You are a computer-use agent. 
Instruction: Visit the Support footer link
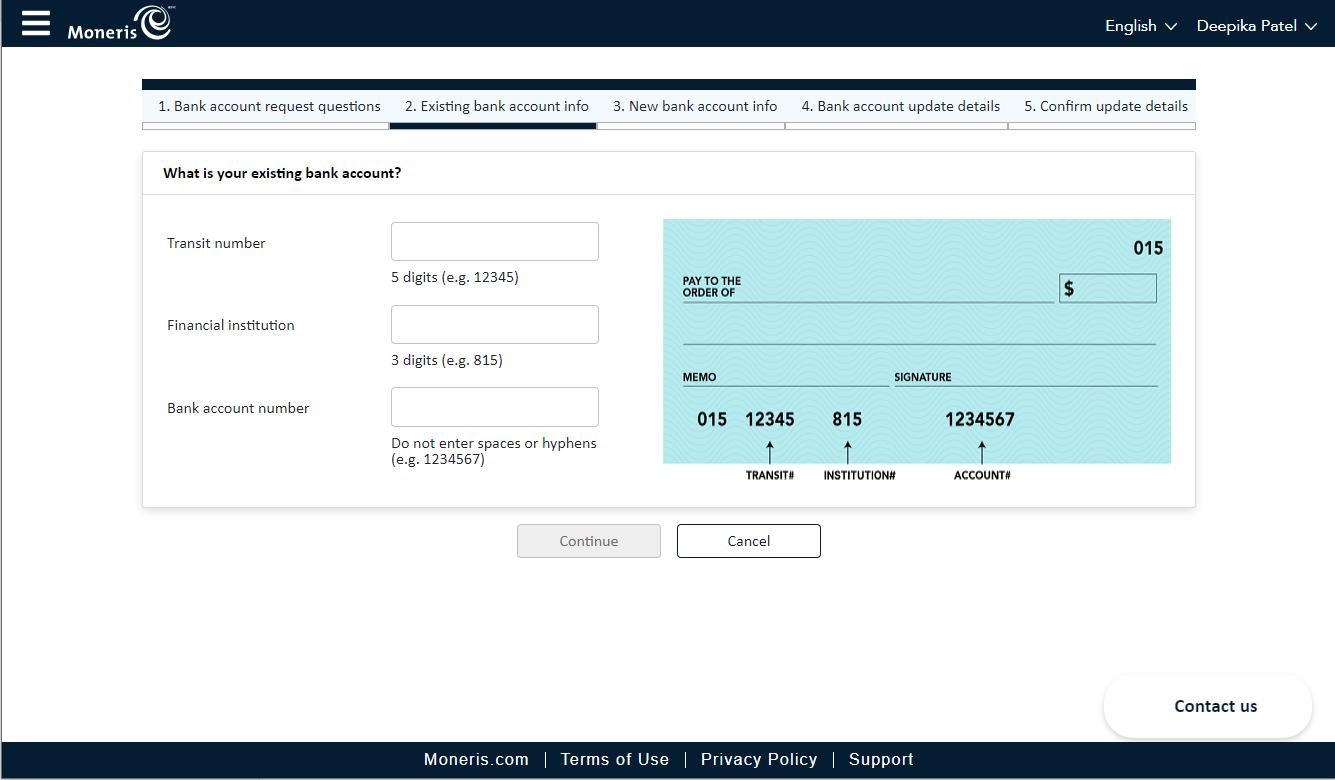880,759
